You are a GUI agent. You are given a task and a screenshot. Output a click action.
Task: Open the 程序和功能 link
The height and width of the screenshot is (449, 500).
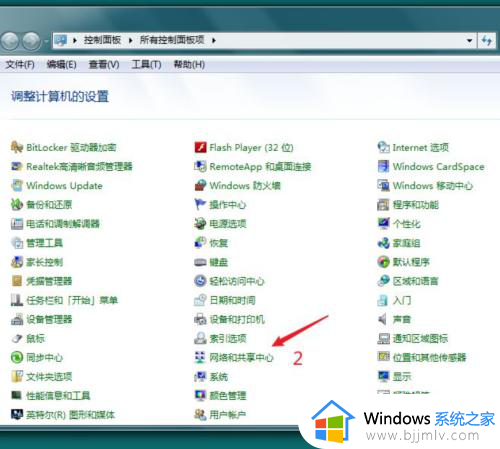click(x=416, y=205)
